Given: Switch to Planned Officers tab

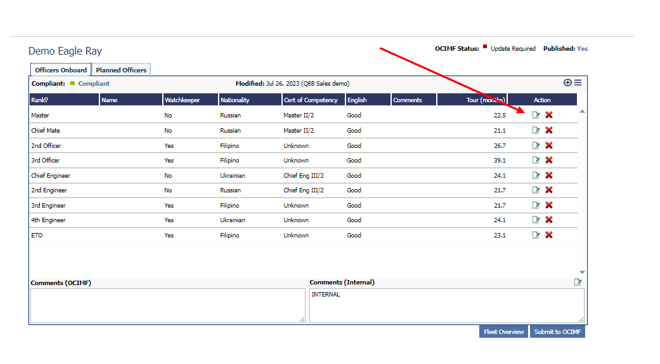Looking at the screenshot, I should [121, 70].
